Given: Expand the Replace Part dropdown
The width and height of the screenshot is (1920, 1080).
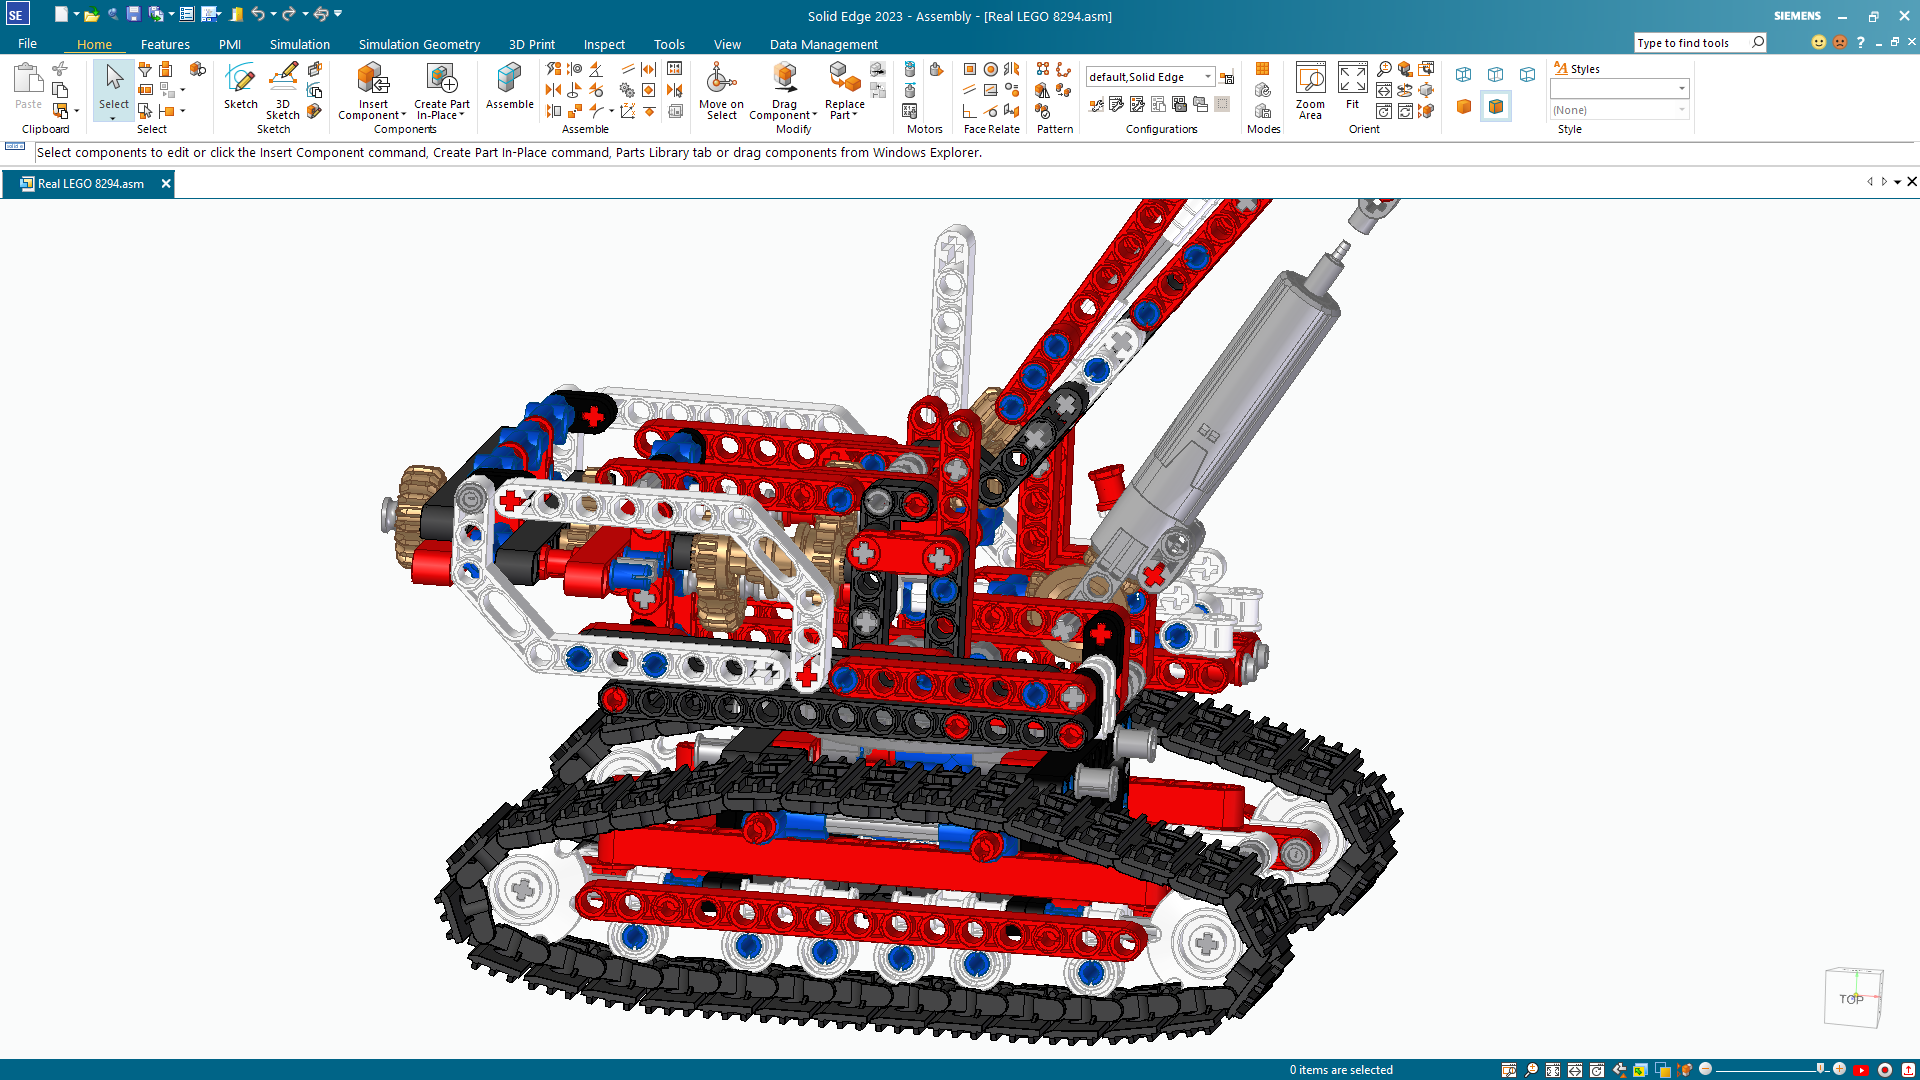Looking at the screenshot, I should [855, 115].
